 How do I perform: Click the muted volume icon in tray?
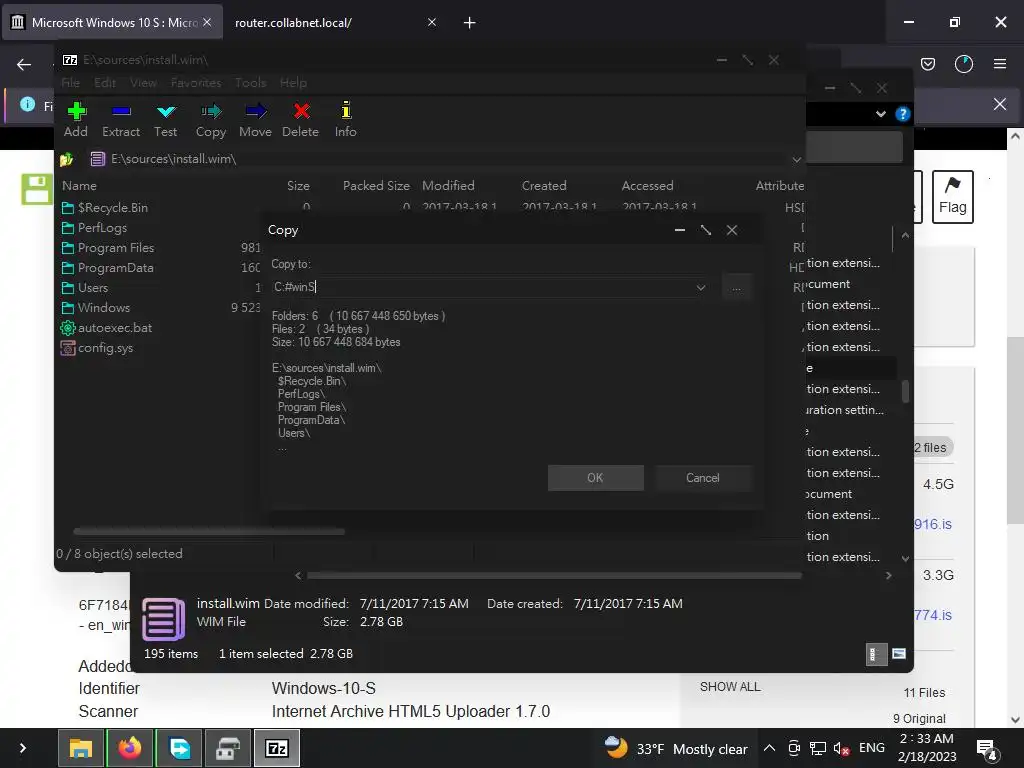[x=841, y=748]
